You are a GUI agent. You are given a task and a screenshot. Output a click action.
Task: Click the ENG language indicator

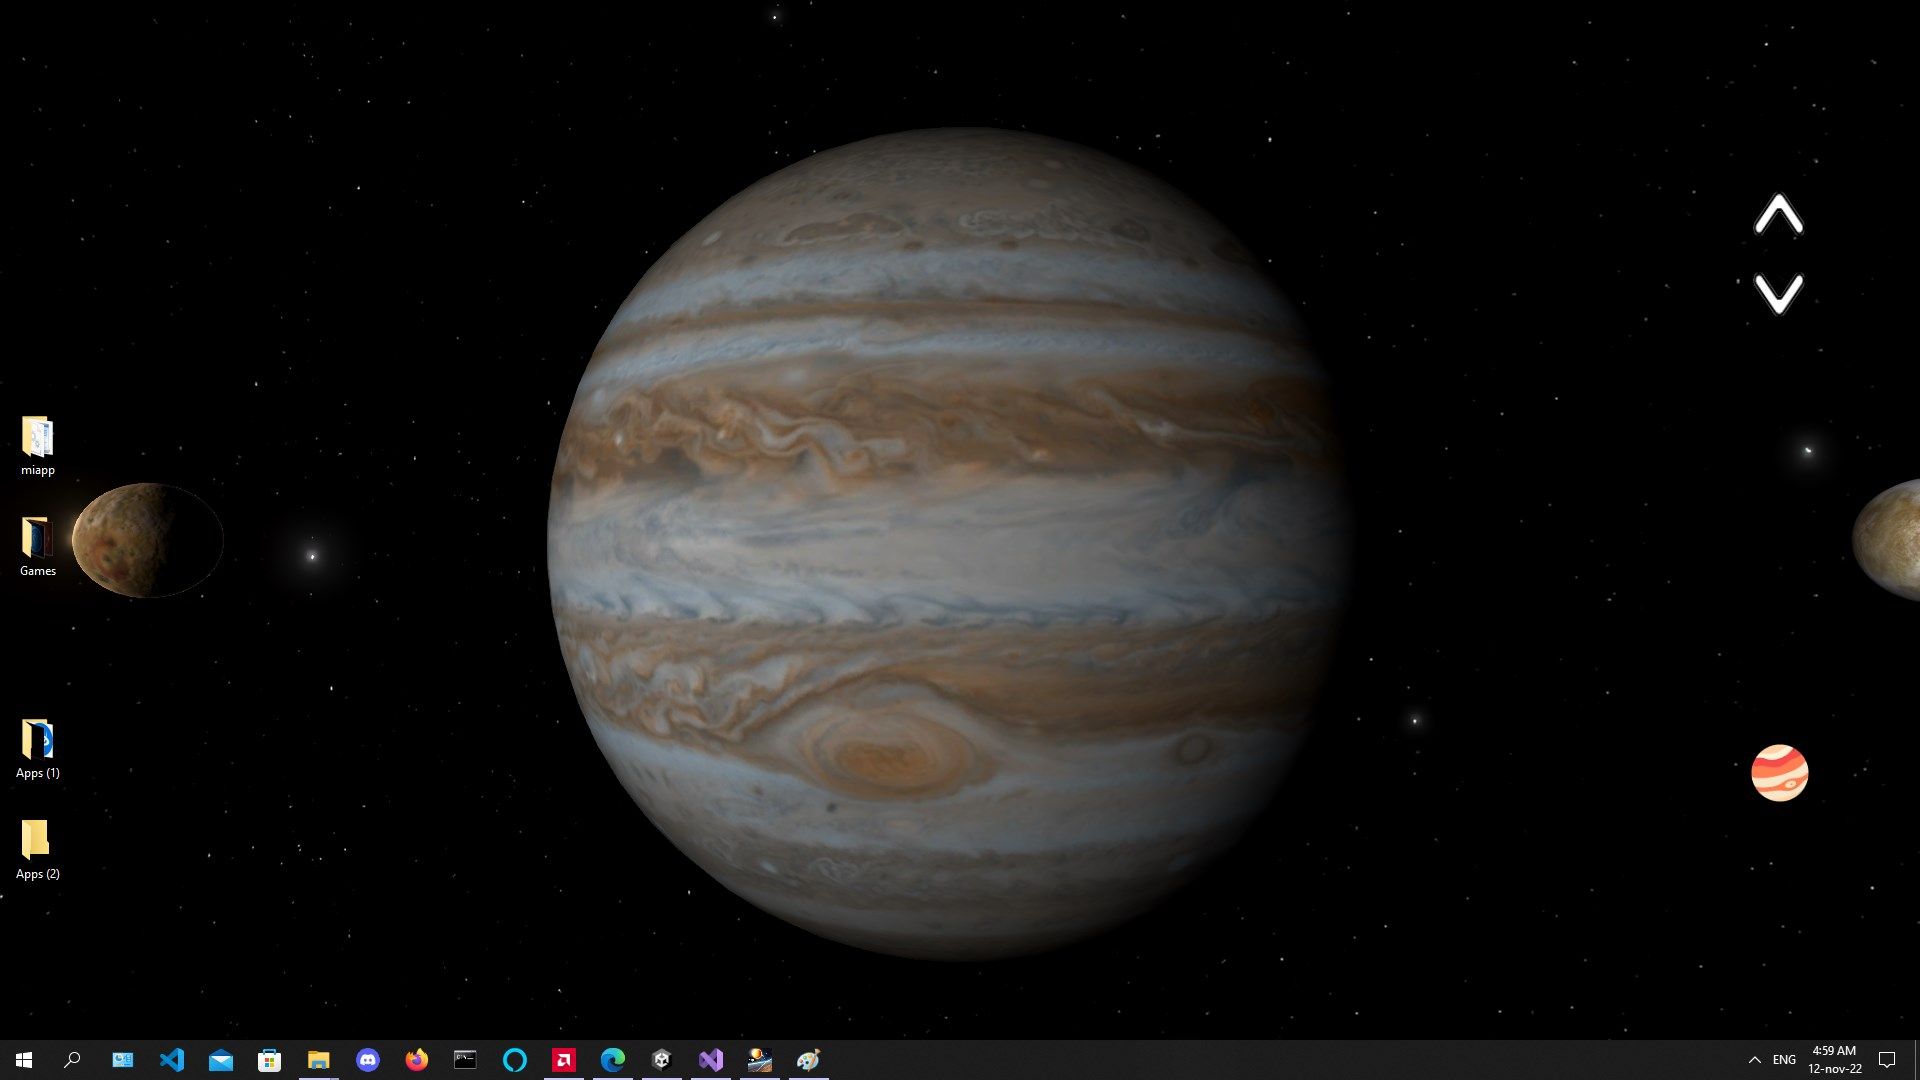[1784, 1060]
